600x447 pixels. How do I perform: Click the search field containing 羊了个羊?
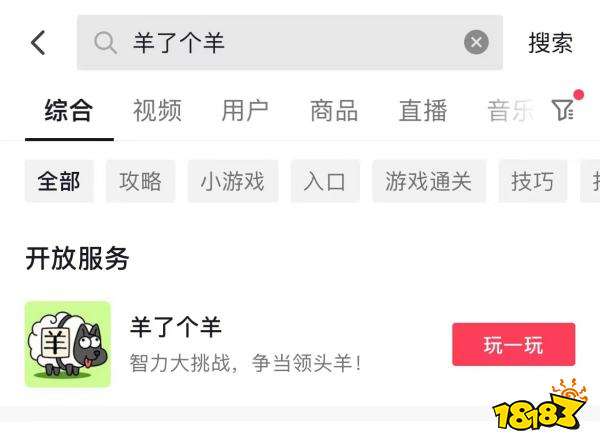coord(290,42)
